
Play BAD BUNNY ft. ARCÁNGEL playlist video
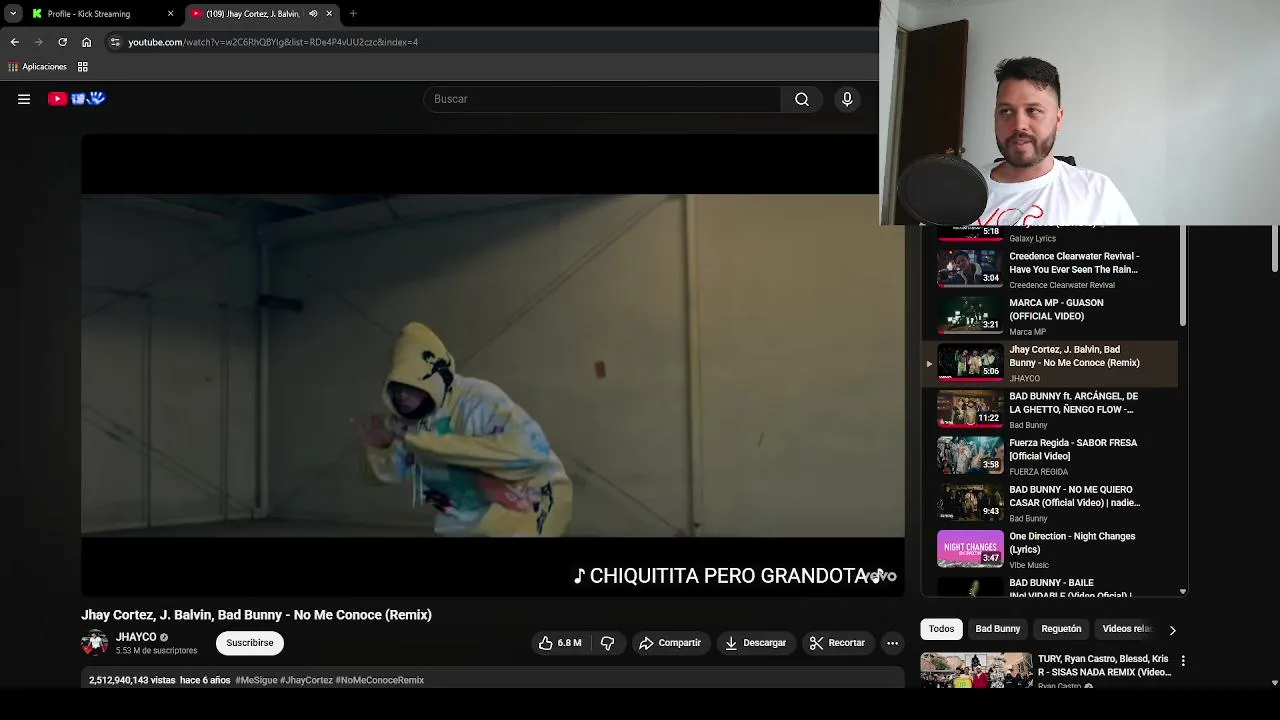pos(1048,409)
